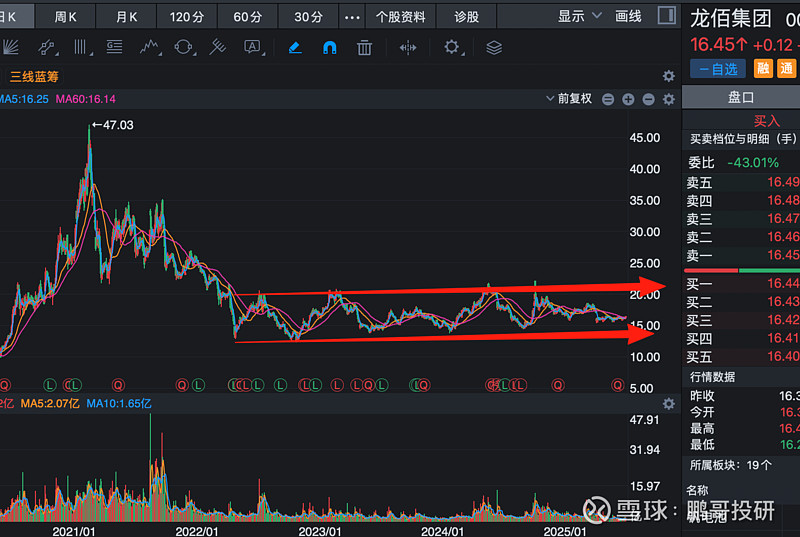
Task: Open the 诊股 tab
Action: (x=466, y=17)
